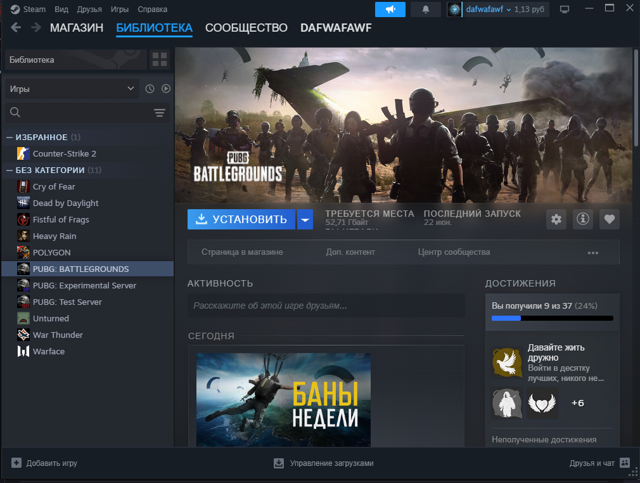Open the Баны недели news thumbnail

click(x=283, y=400)
